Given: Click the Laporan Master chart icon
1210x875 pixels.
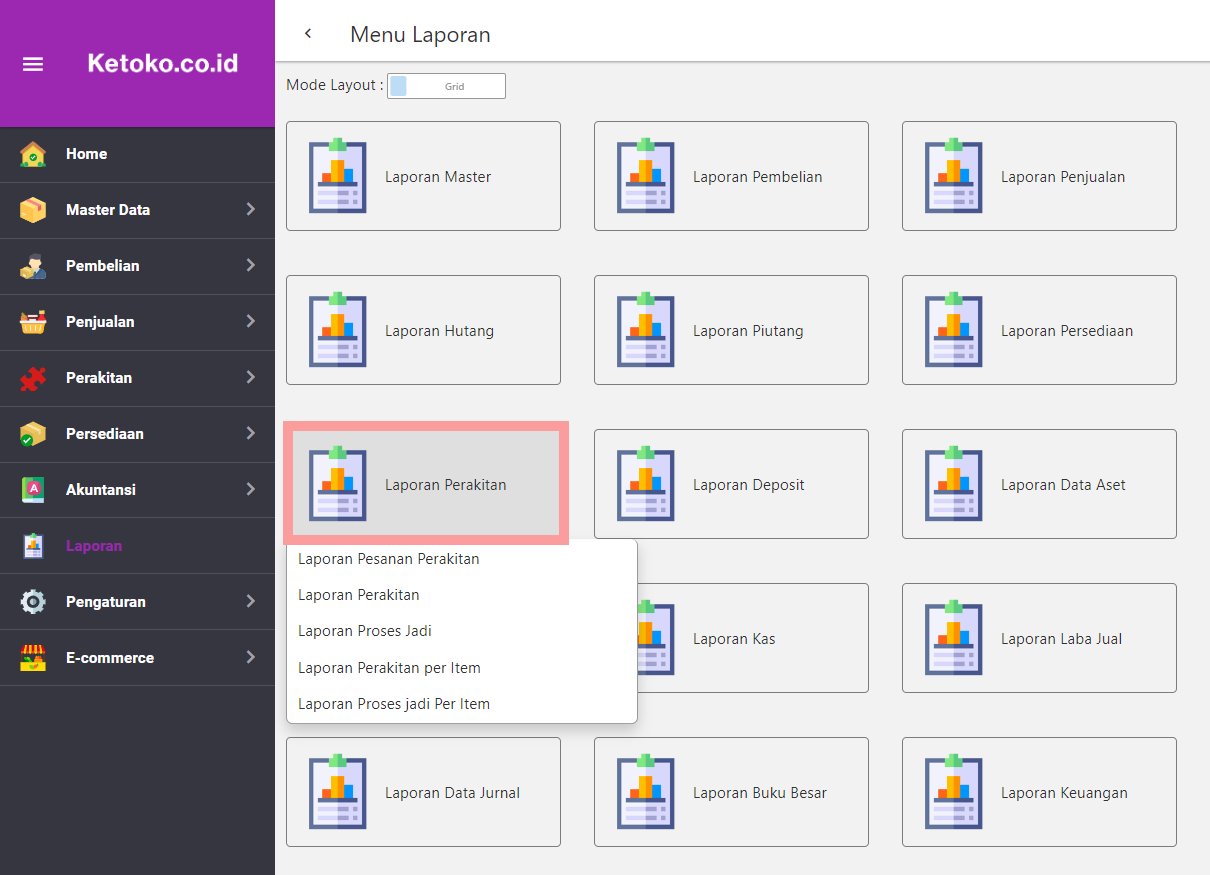Looking at the screenshot, I should pyautogui.click(x=338, y=176).
